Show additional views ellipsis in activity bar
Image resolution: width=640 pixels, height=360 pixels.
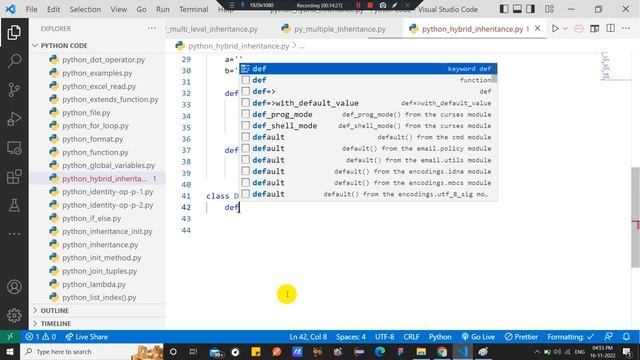tap(14, 234)
